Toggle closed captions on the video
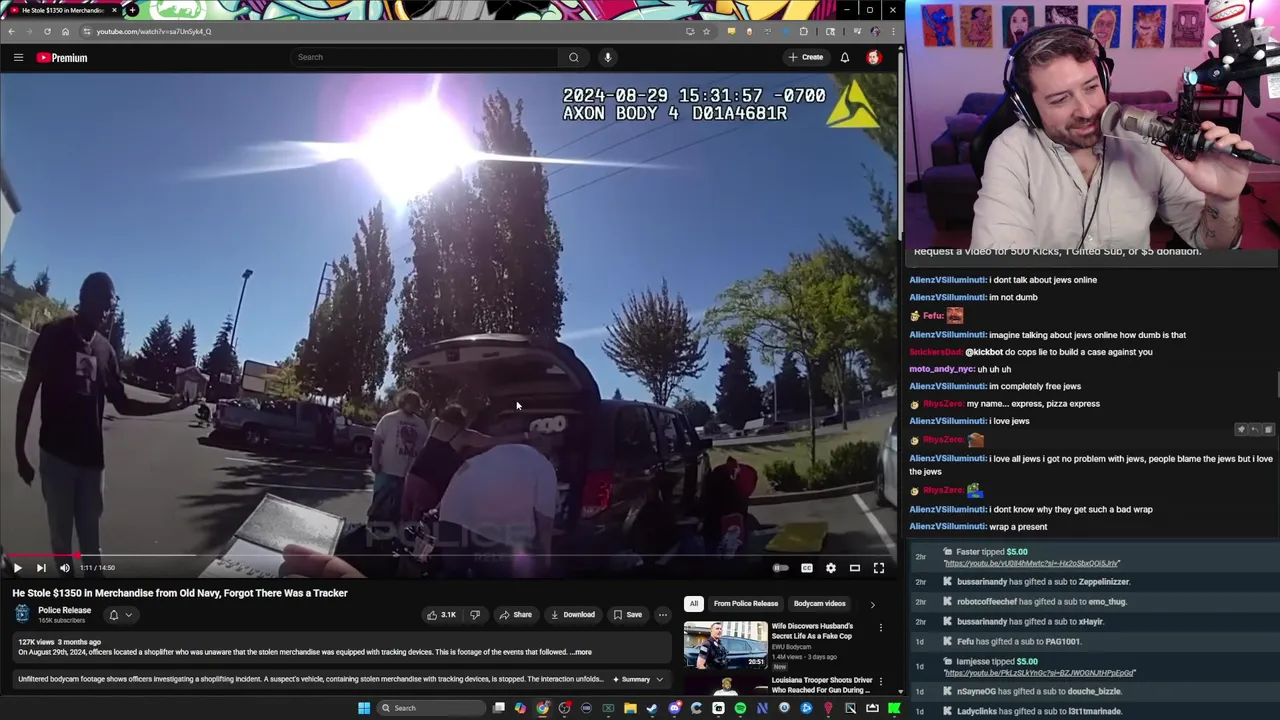 [x=807, y=568]
